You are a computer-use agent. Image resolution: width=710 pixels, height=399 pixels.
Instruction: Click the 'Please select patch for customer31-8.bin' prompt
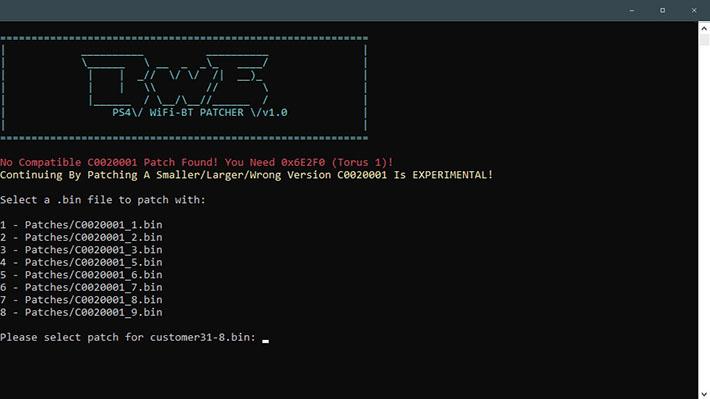[128, 337]
